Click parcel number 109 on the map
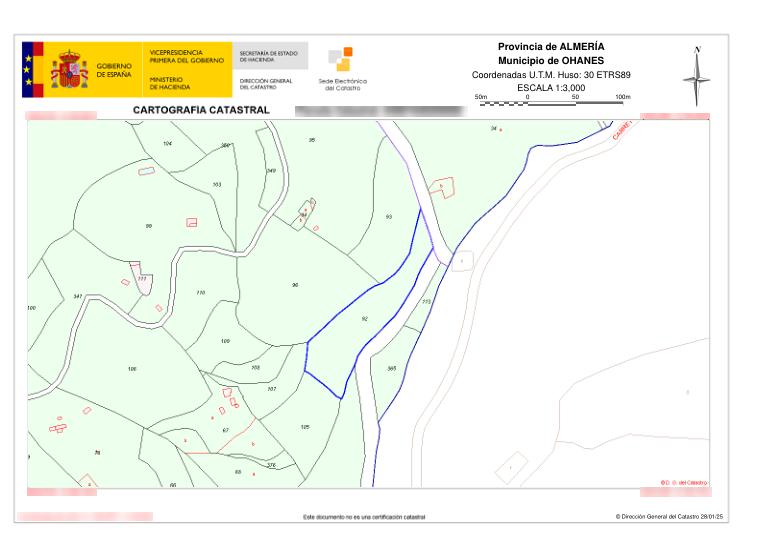Screen dimensions: 766x556 click(x=225, y=341)
